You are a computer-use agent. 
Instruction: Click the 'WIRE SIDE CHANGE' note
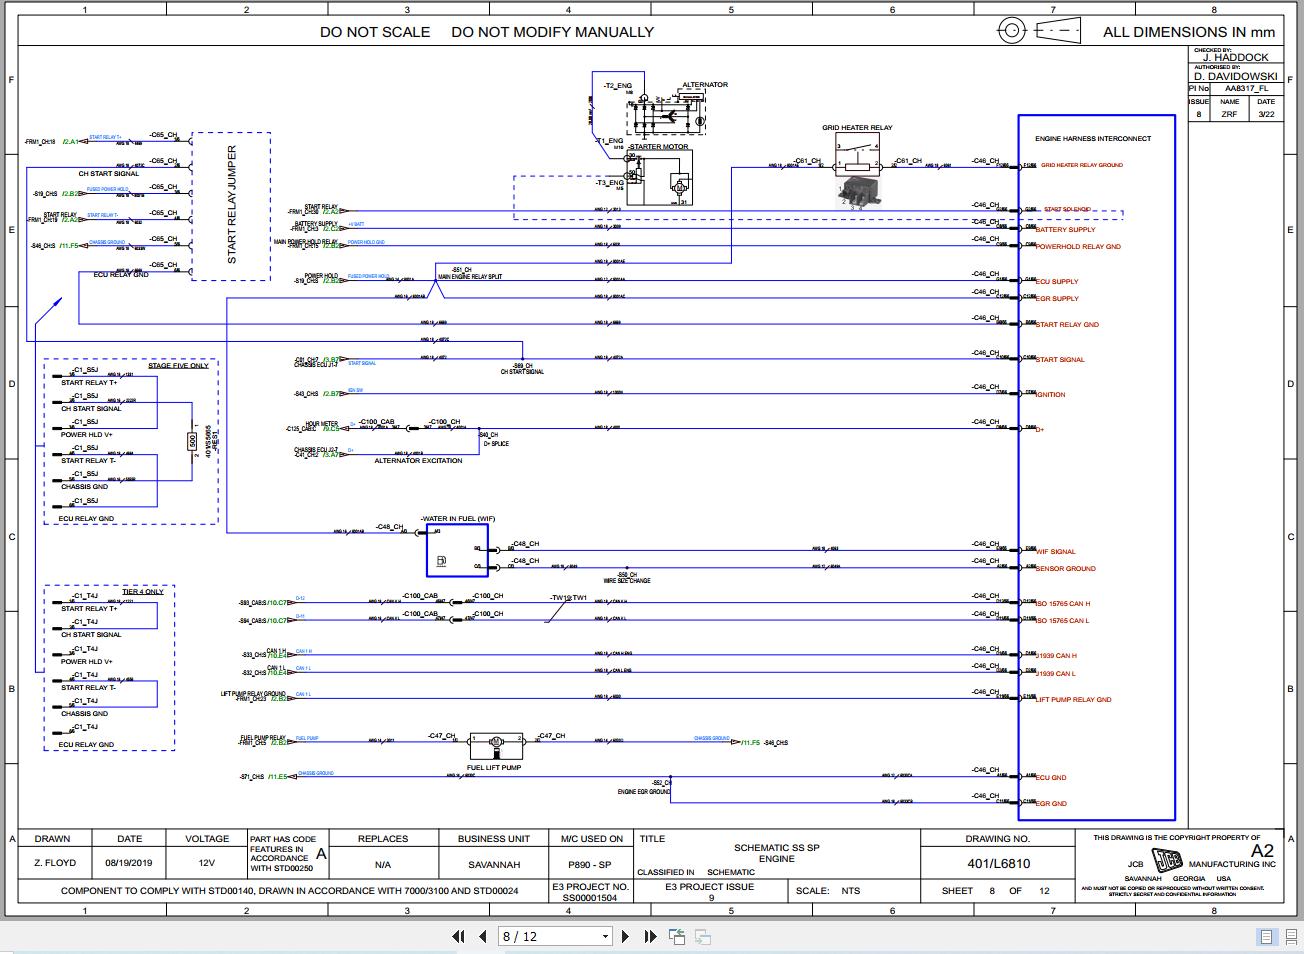pyautogui.click(x=627, y=580)
